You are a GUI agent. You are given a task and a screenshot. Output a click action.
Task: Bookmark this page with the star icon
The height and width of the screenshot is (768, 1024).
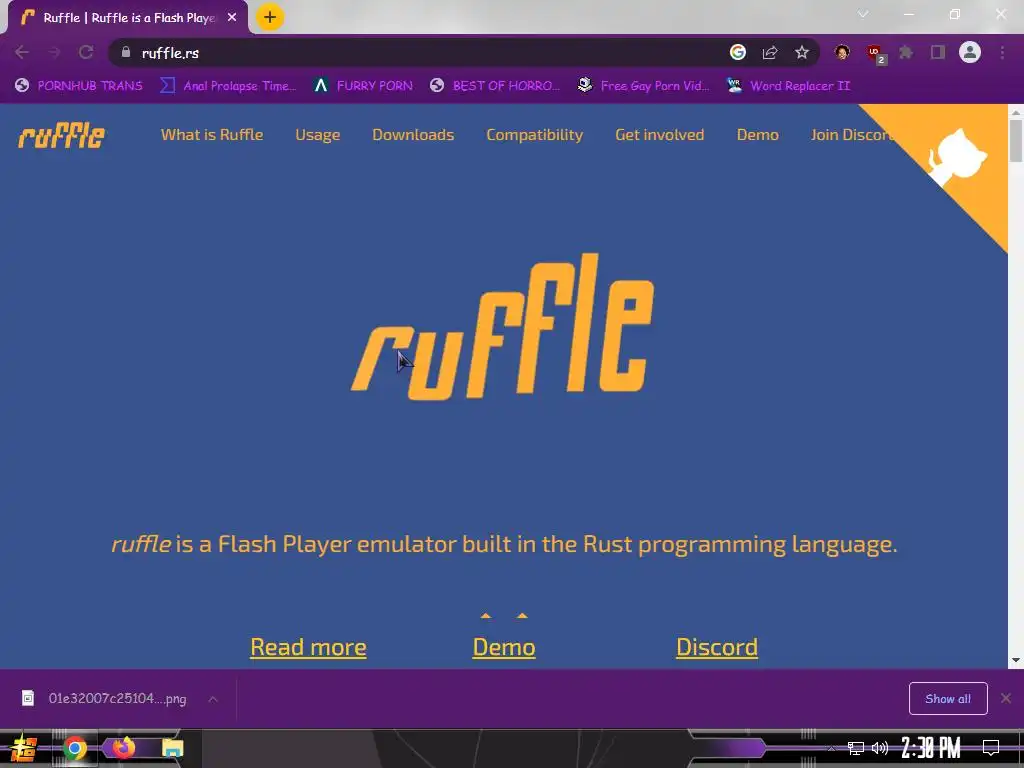pos(802,52)
